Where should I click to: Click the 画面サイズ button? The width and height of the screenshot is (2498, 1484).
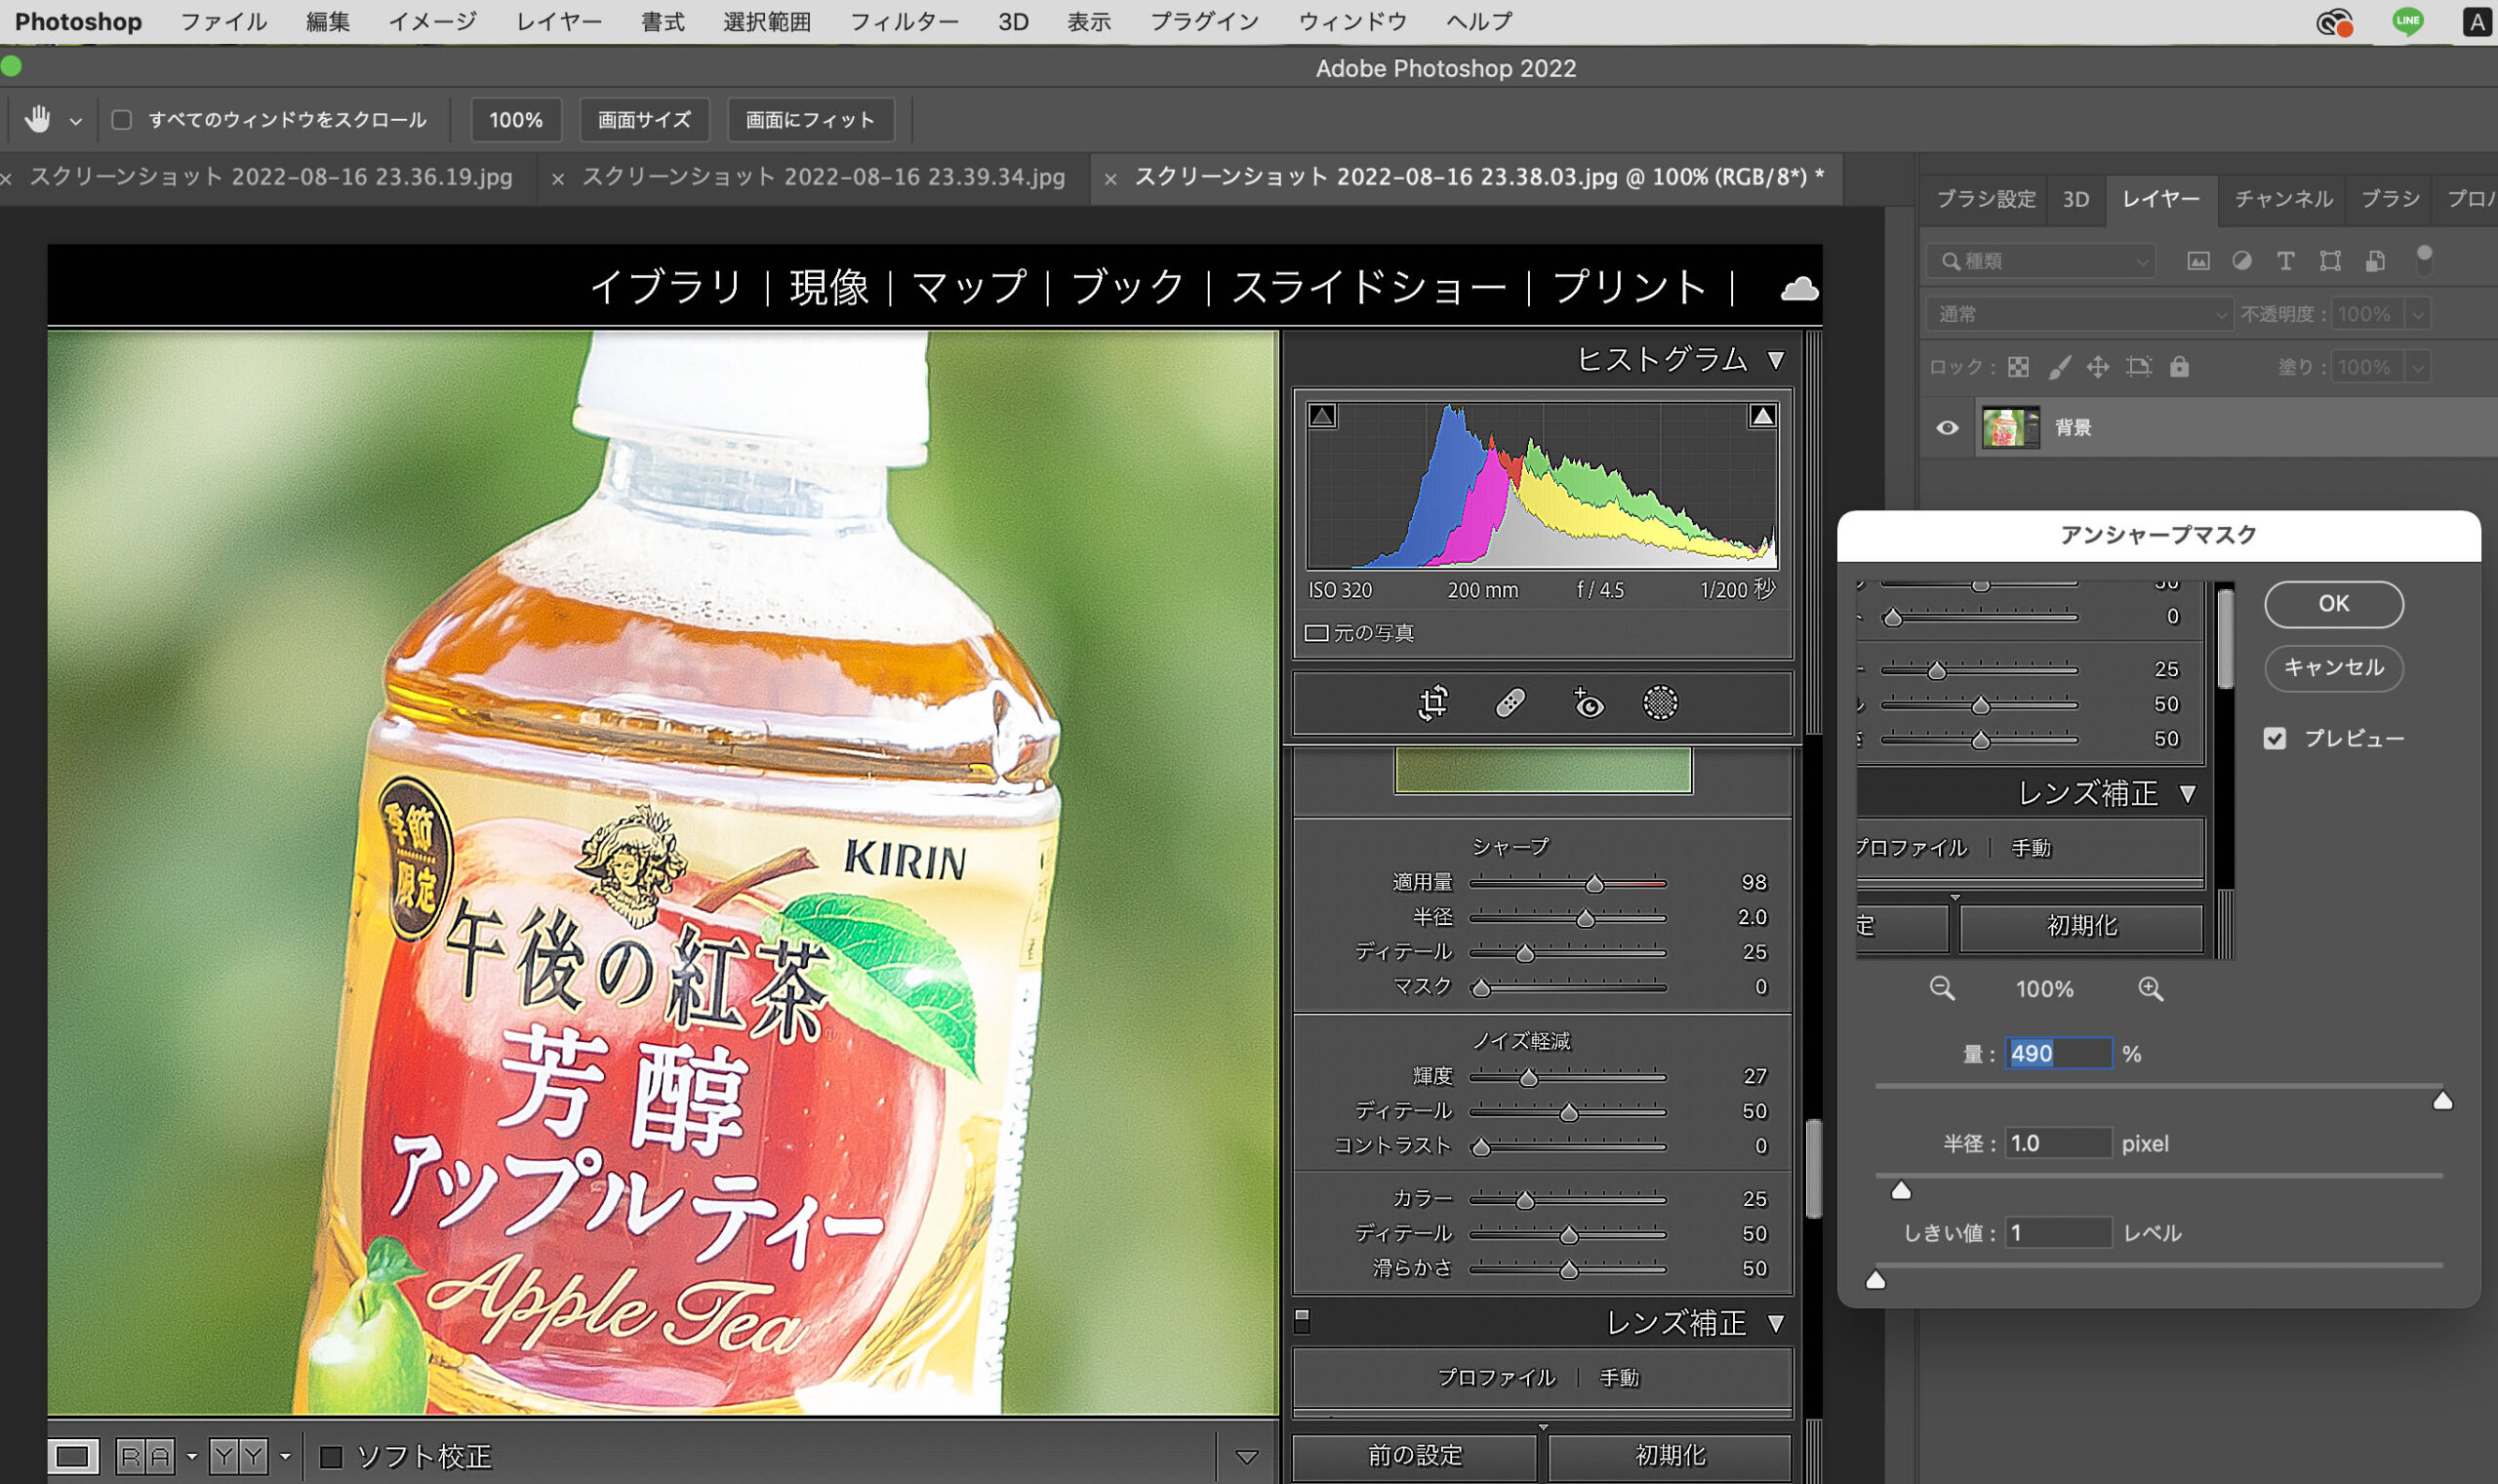click(643, 120)
